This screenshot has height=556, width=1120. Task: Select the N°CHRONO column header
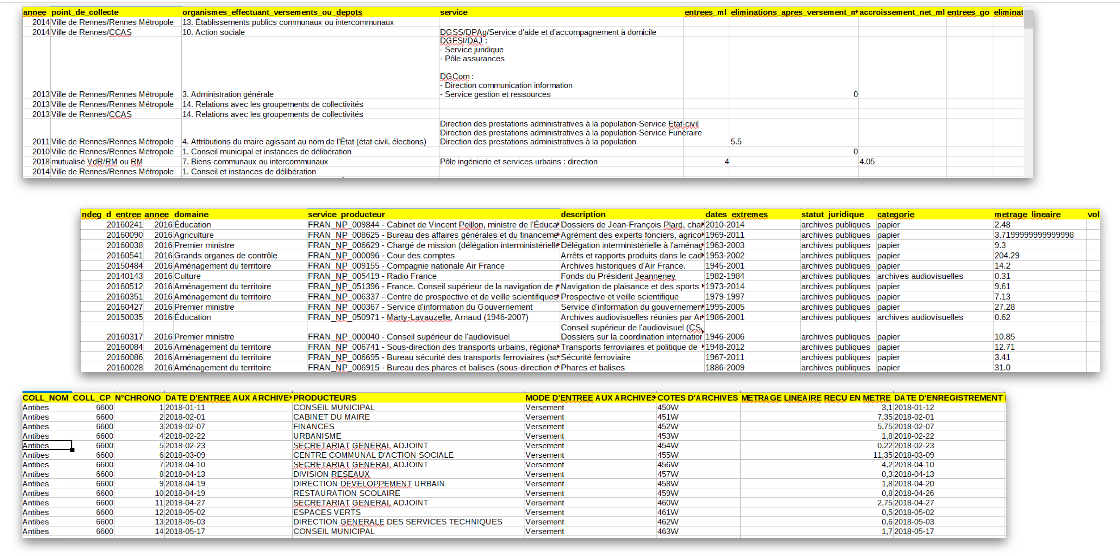pos(138,397)
